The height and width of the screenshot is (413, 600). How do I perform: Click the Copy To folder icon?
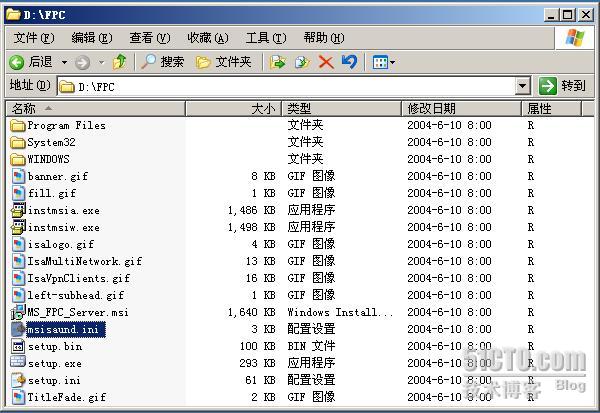(x=302, y=62)
